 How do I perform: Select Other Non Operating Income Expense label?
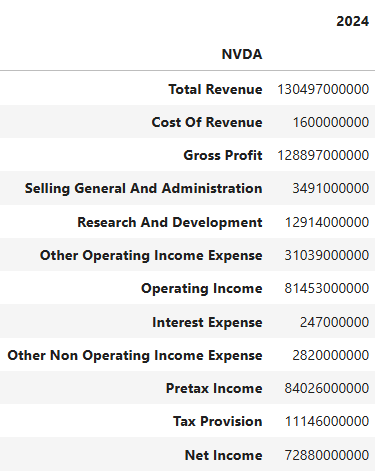click(135, 355)
